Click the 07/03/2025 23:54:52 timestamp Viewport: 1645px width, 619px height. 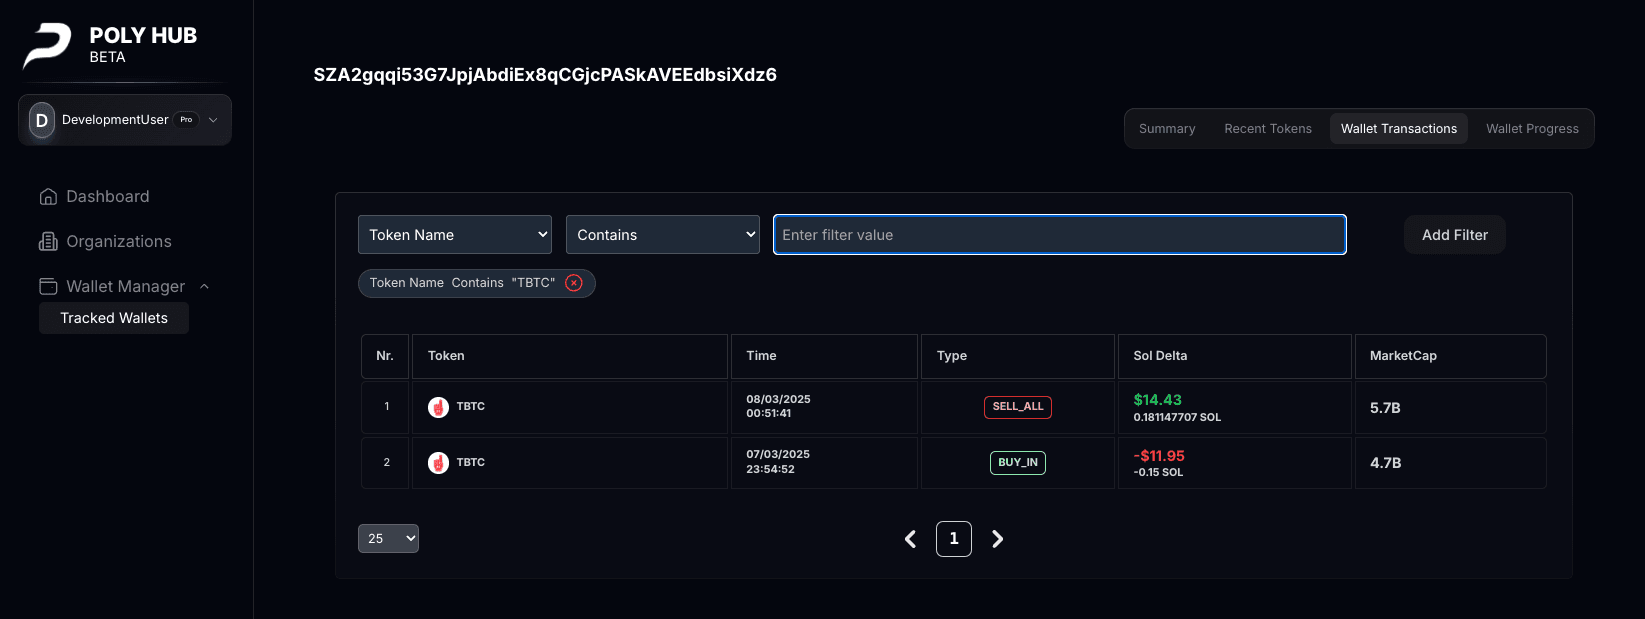[778, 462]
